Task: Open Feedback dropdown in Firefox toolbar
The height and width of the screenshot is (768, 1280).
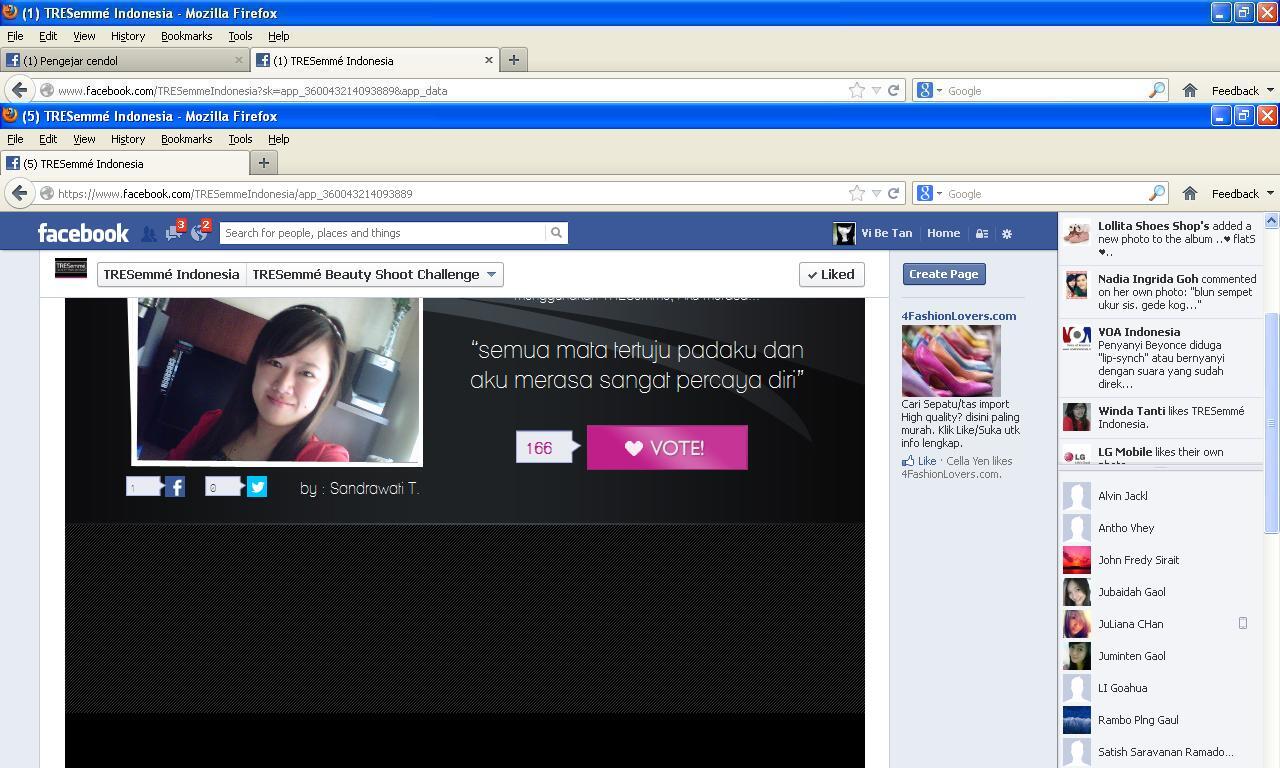Action: click(1242, 194)
